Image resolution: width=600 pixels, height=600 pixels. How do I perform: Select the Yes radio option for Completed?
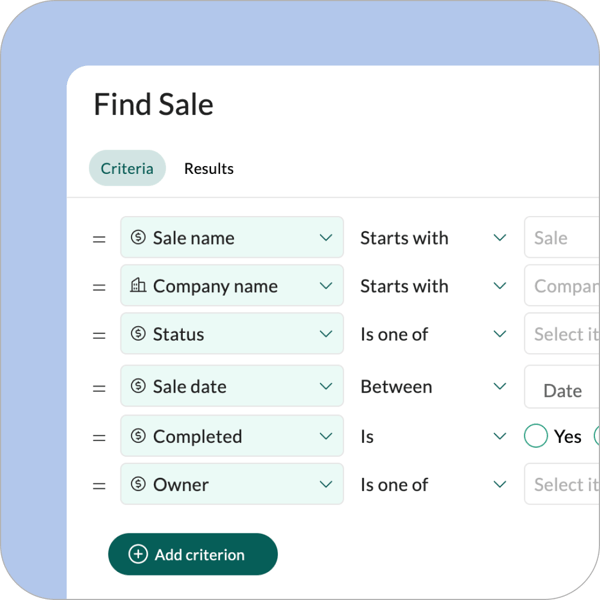(536, 436)
